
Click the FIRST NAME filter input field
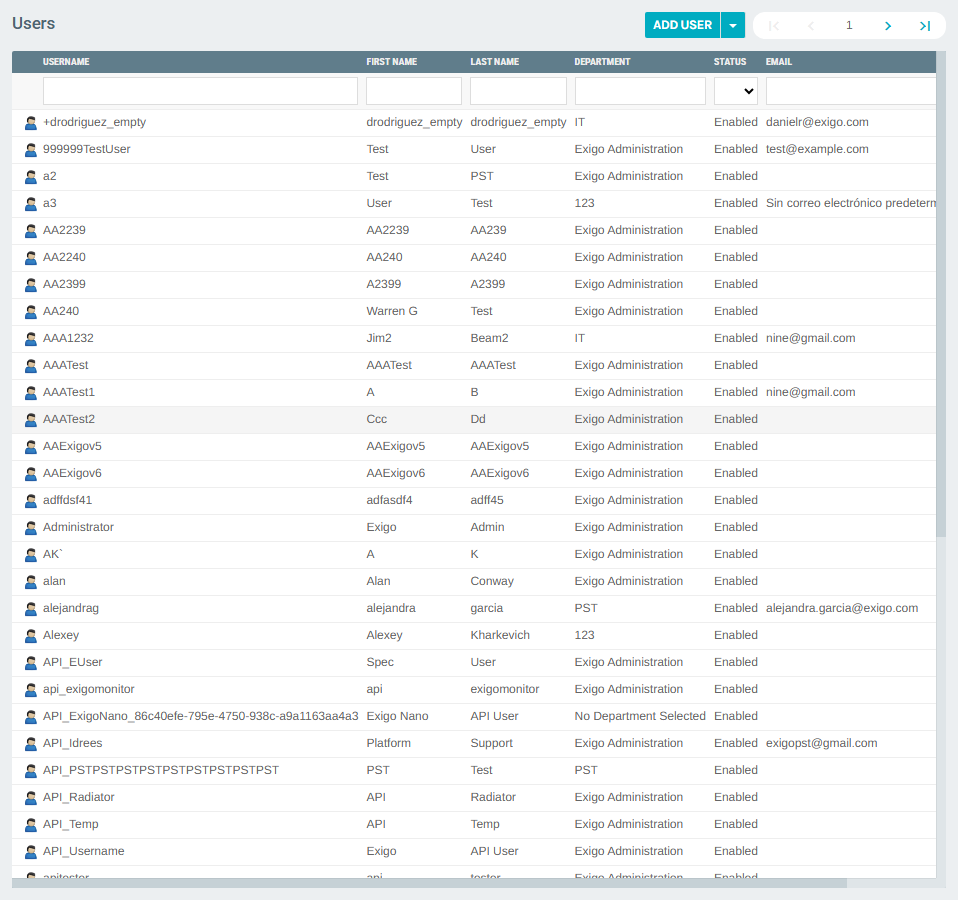coord(413,91)
